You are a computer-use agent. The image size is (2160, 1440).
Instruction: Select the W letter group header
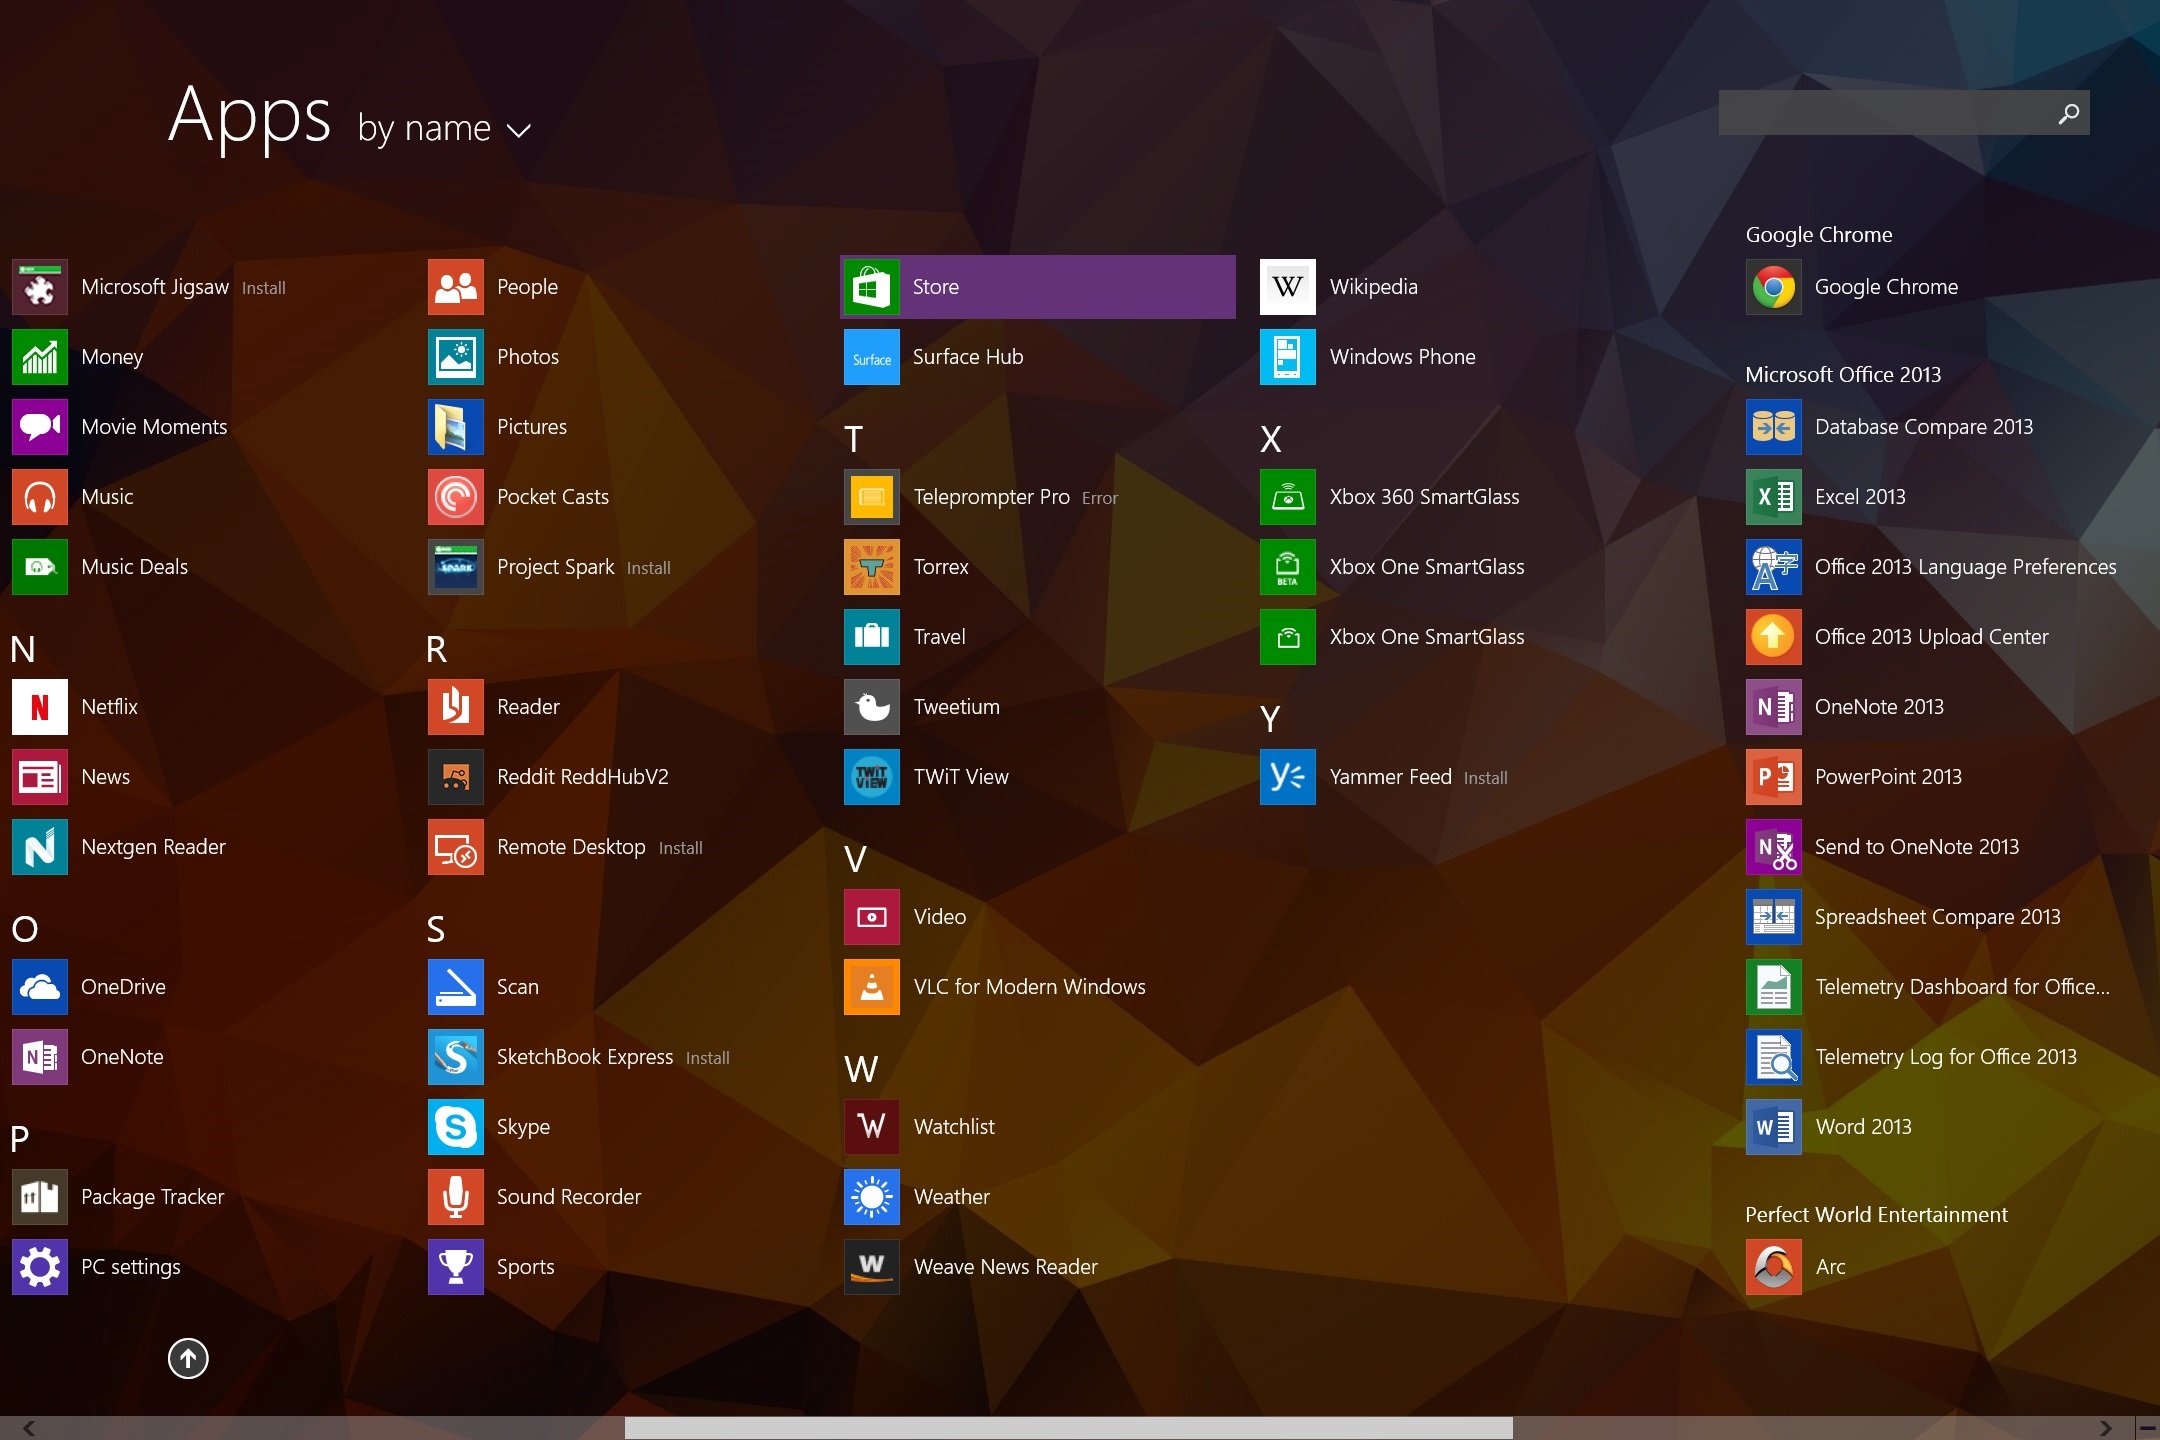[x=861, y=1069]
